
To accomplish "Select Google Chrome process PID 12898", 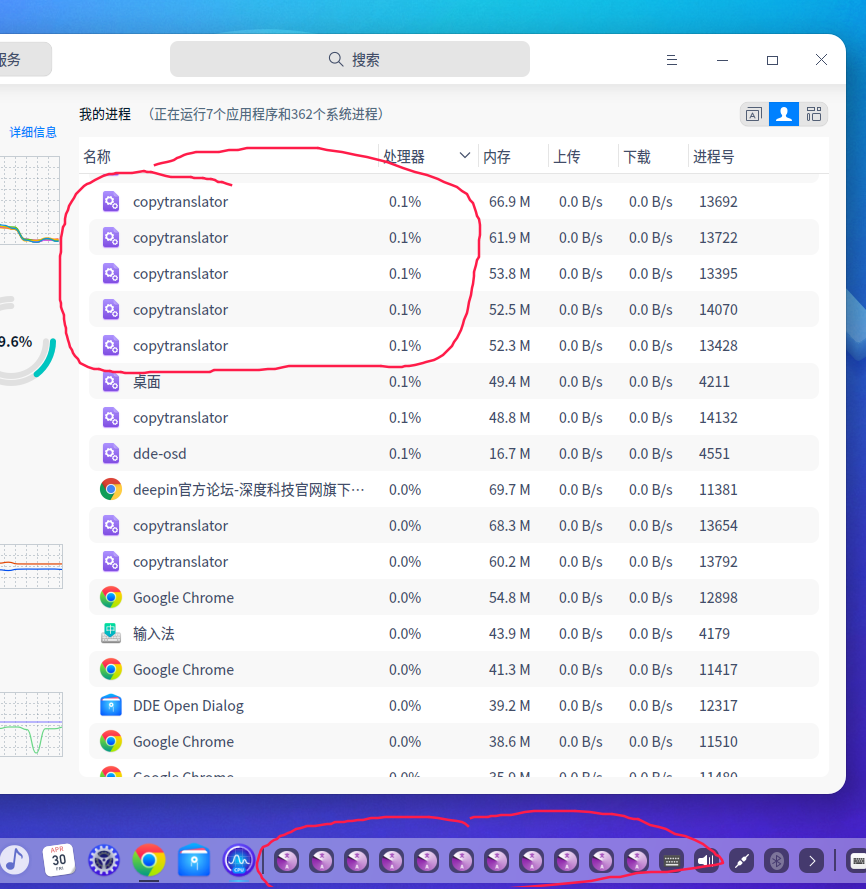I will [x=454, y=598].
